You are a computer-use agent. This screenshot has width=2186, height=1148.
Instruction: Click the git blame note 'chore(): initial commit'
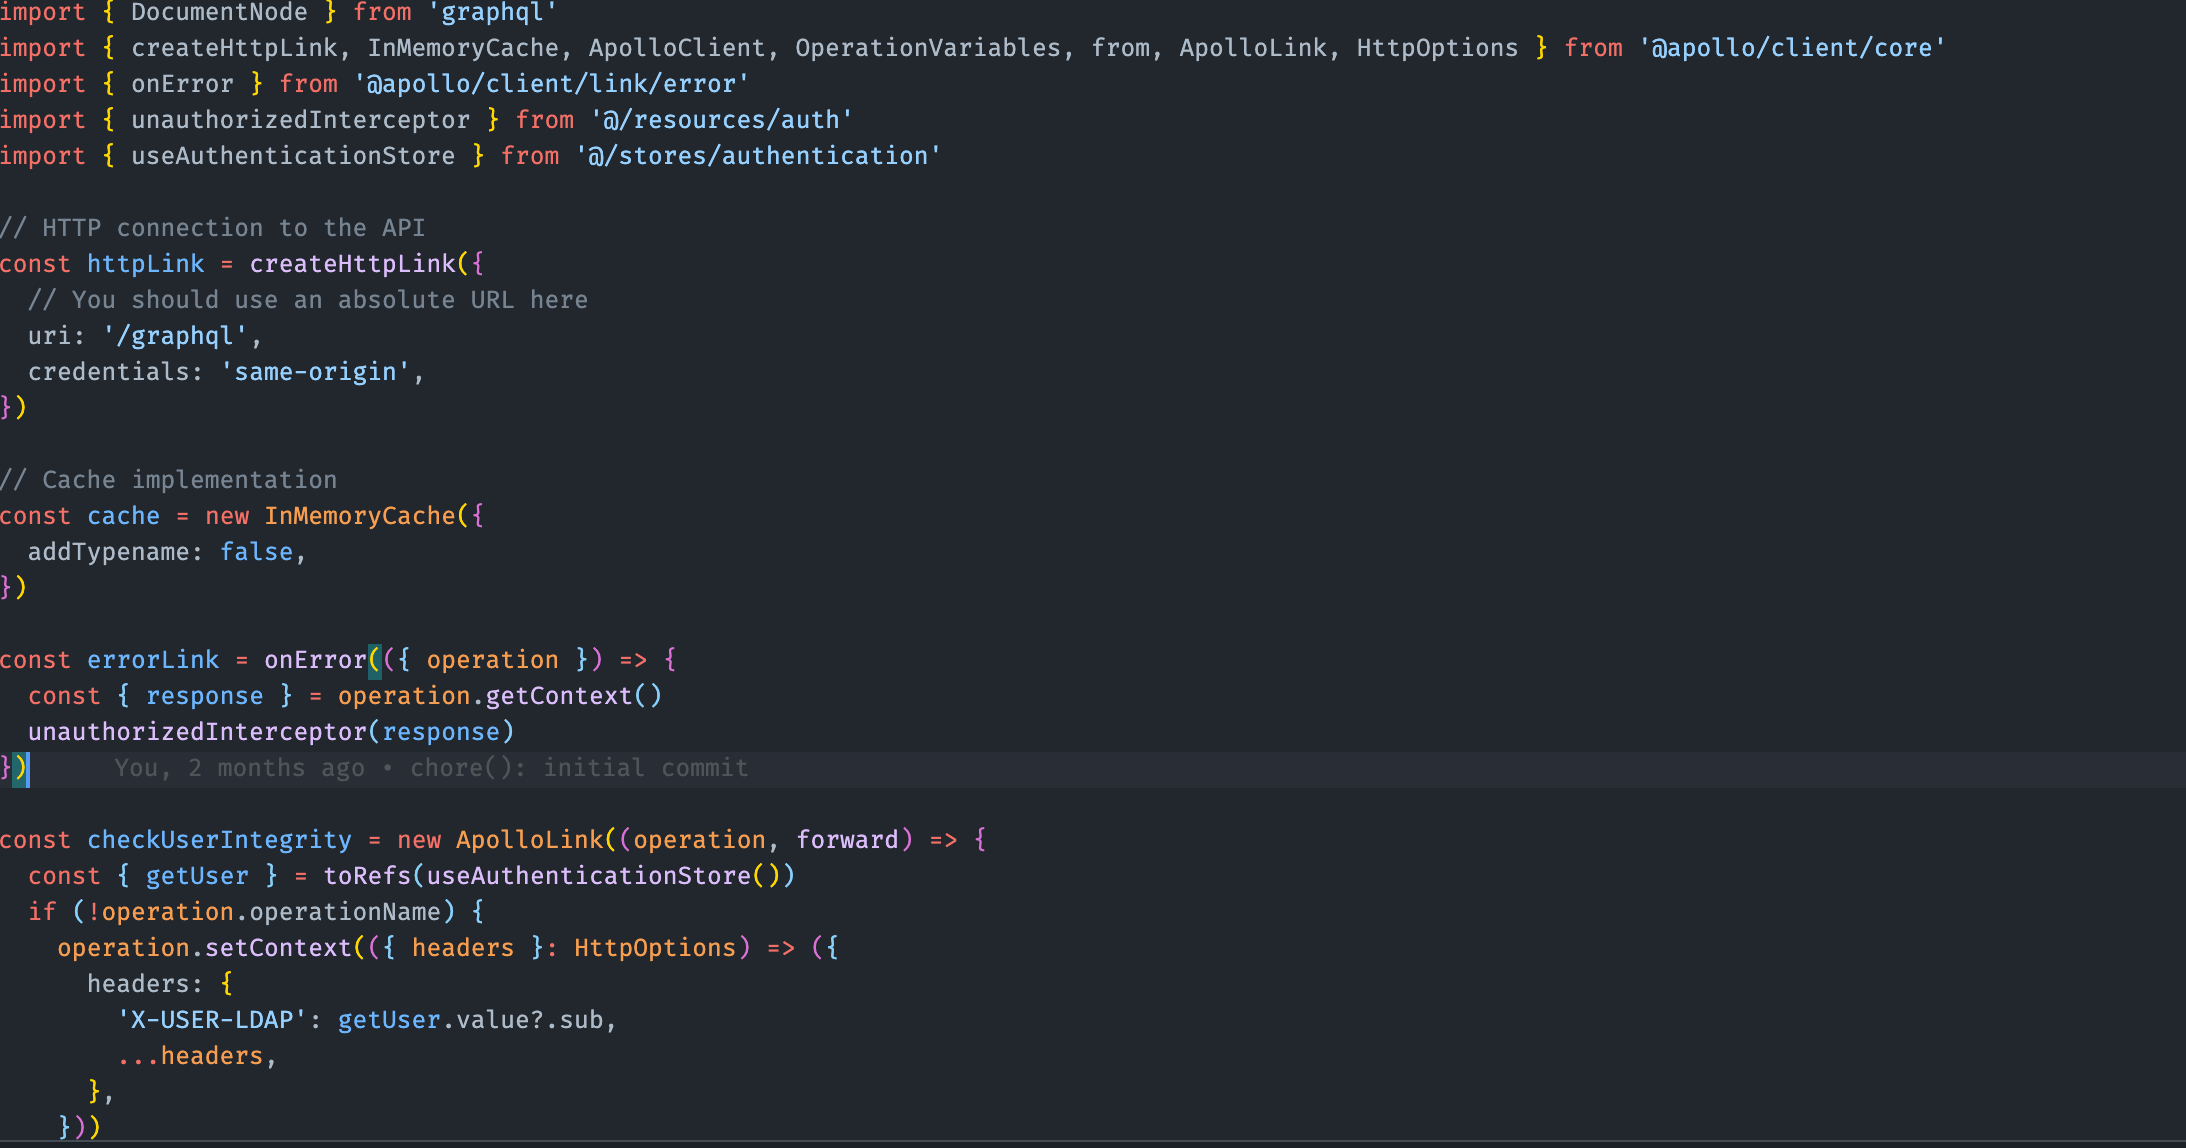[x=579, y=768]
